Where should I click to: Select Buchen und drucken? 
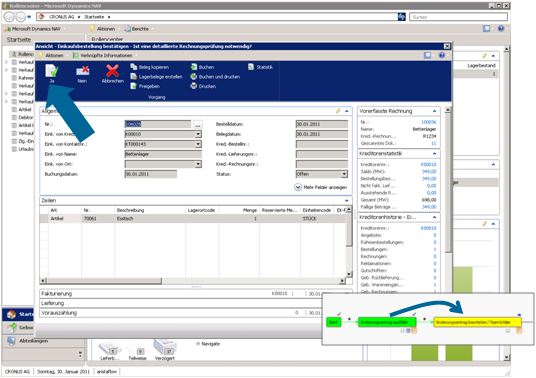click(x=215, y=77)
